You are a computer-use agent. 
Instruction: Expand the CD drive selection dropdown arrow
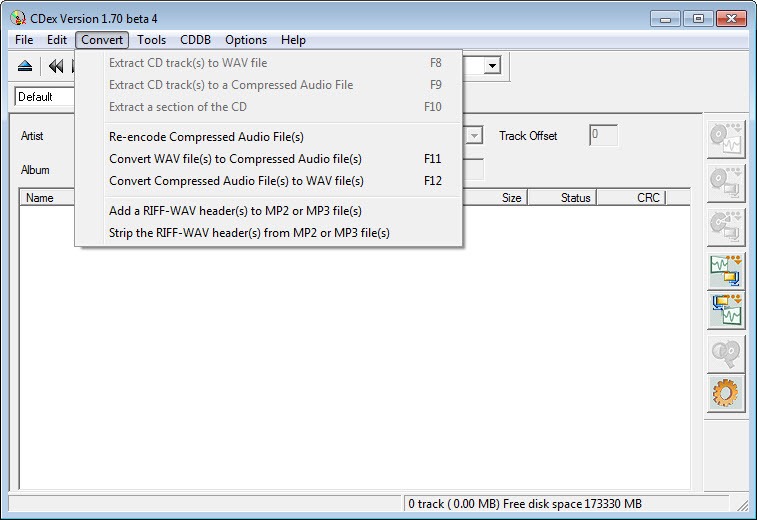pyautogui.click(x=492, y=65)
